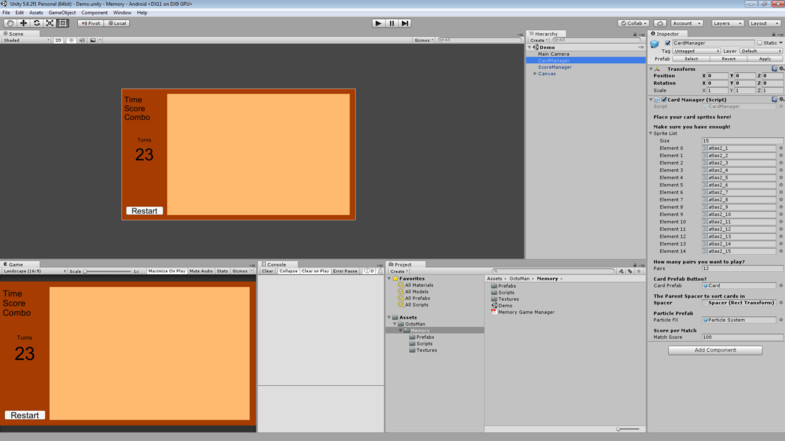Viewport: 785px width, 441px height.
Task: Select the Hand tool in the toolbar
Action: coord(10,23)
